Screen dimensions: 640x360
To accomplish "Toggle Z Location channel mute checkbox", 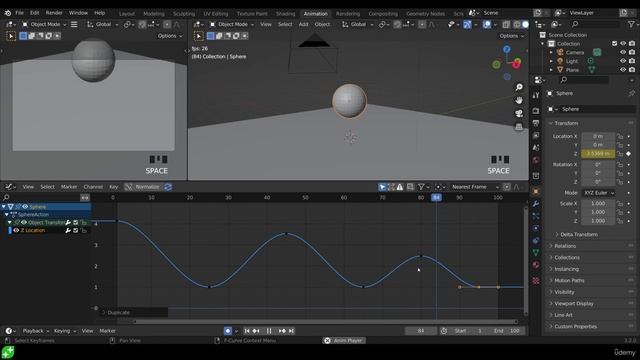I will pos(76,230).
